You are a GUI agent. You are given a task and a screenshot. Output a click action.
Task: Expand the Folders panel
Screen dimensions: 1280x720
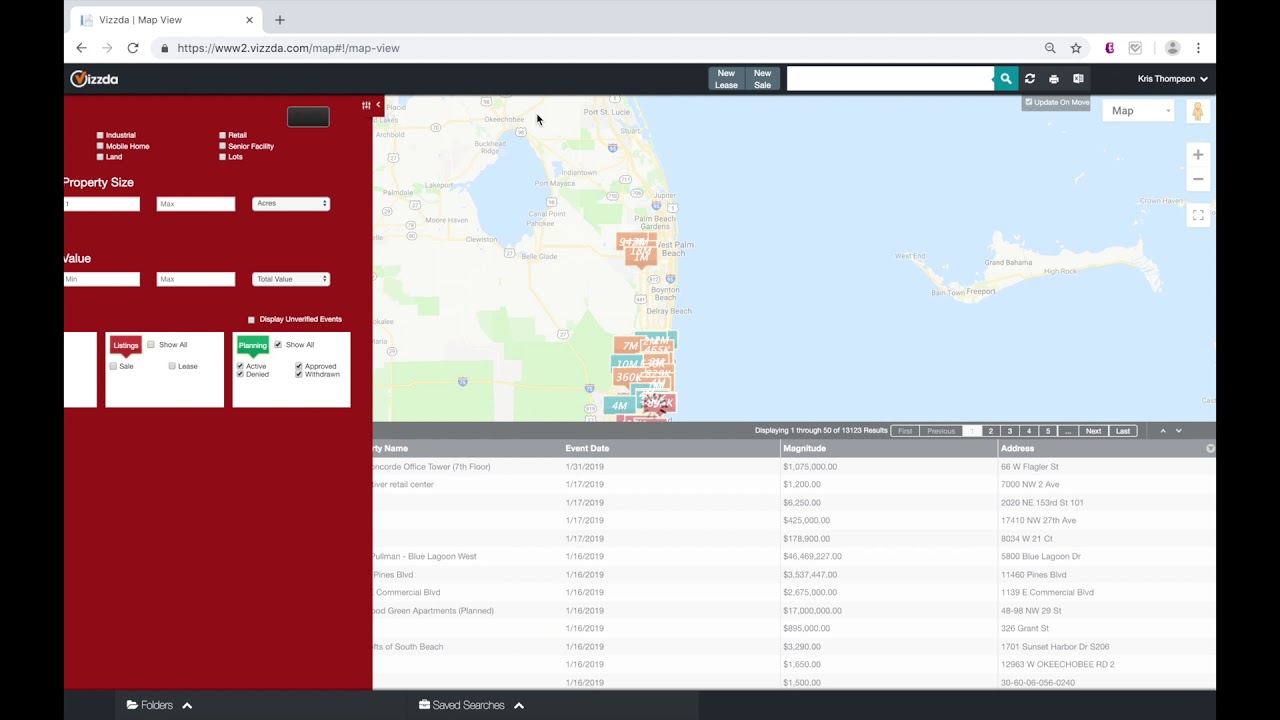(x=159, y=705)
